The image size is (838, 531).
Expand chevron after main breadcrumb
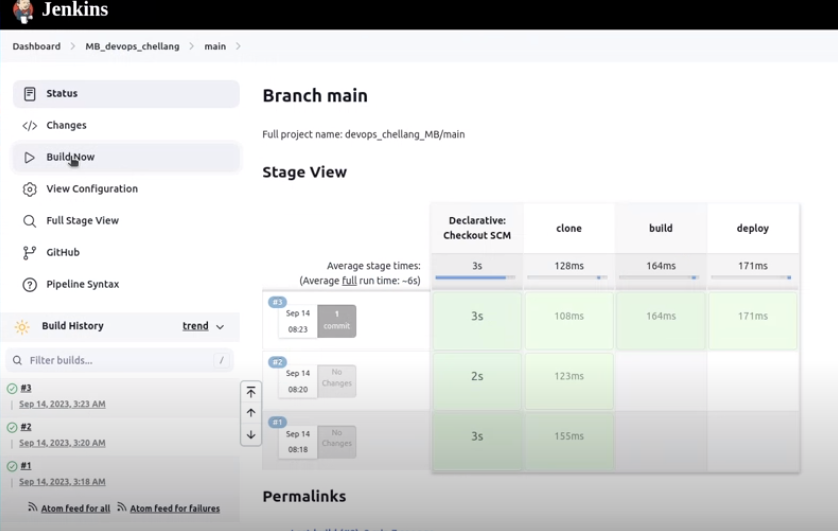click(238, 46)
